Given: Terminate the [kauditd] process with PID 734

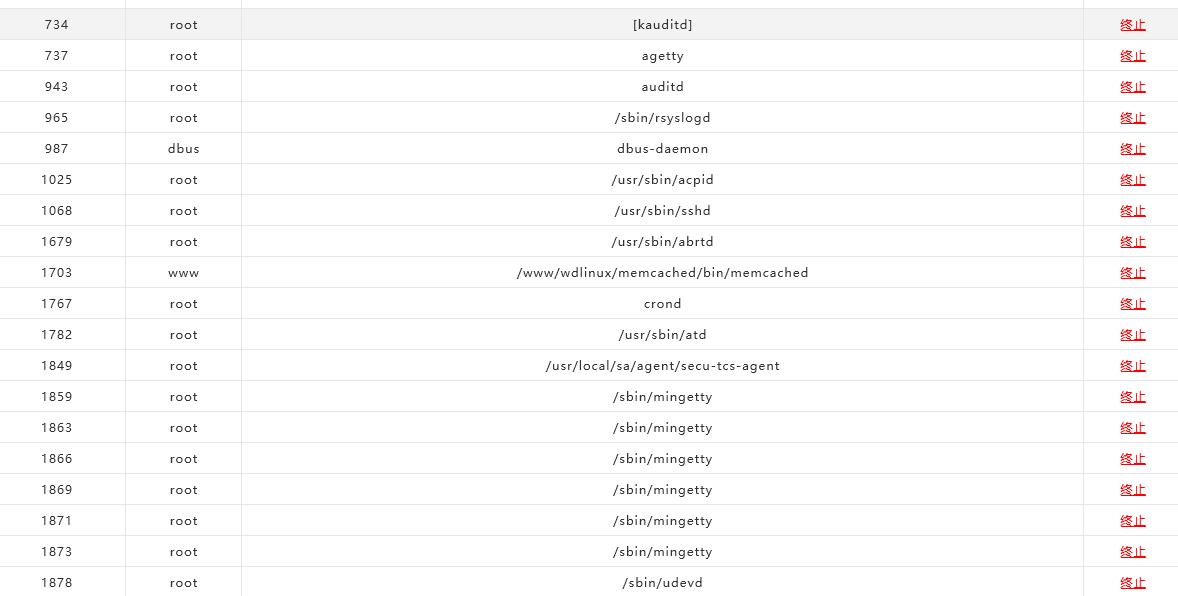Looking at the screenshot, I should pyautogui.click(x=1132, y=25).
